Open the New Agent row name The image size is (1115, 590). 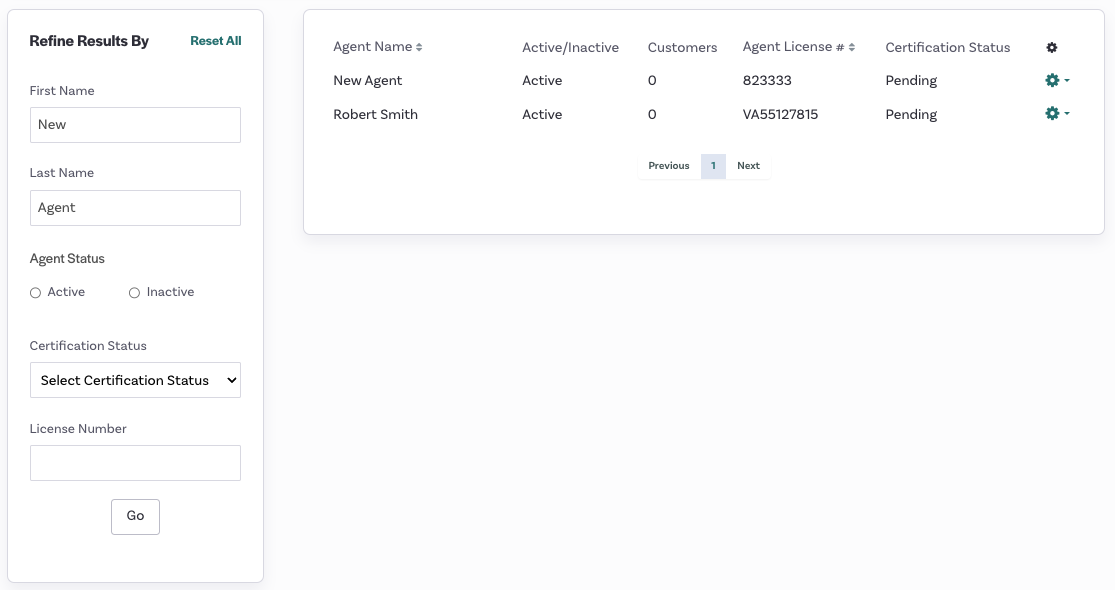click(x=368, y=80)
